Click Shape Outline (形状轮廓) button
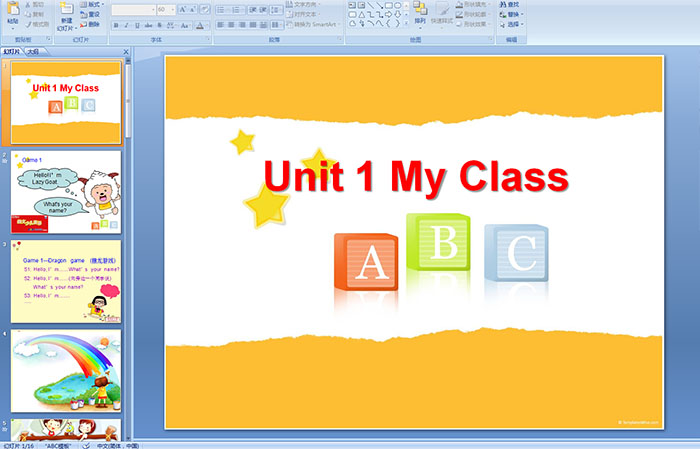The height and width of the screenshot is (449, 700). click(472, 14)
